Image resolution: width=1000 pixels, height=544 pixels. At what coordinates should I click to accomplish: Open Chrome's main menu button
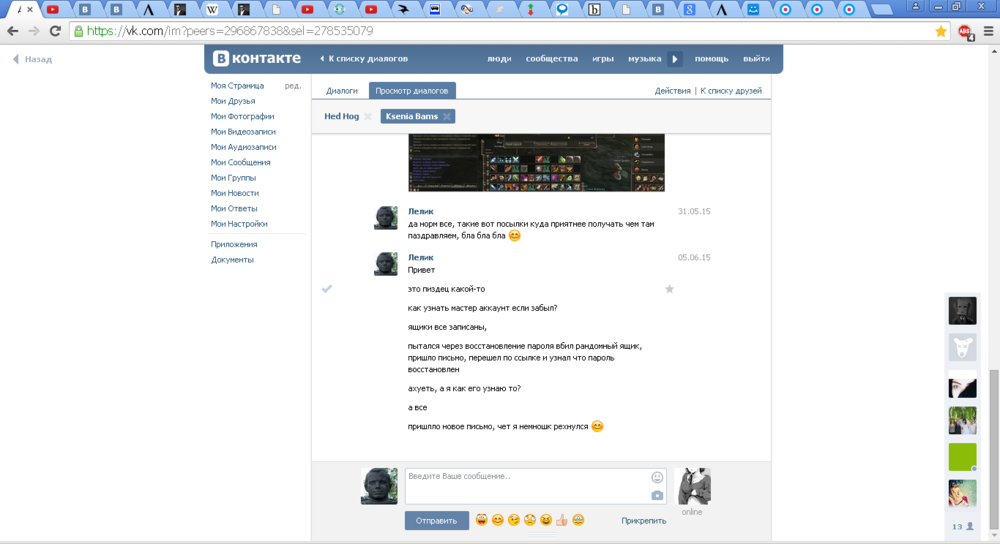pos(988,31)
